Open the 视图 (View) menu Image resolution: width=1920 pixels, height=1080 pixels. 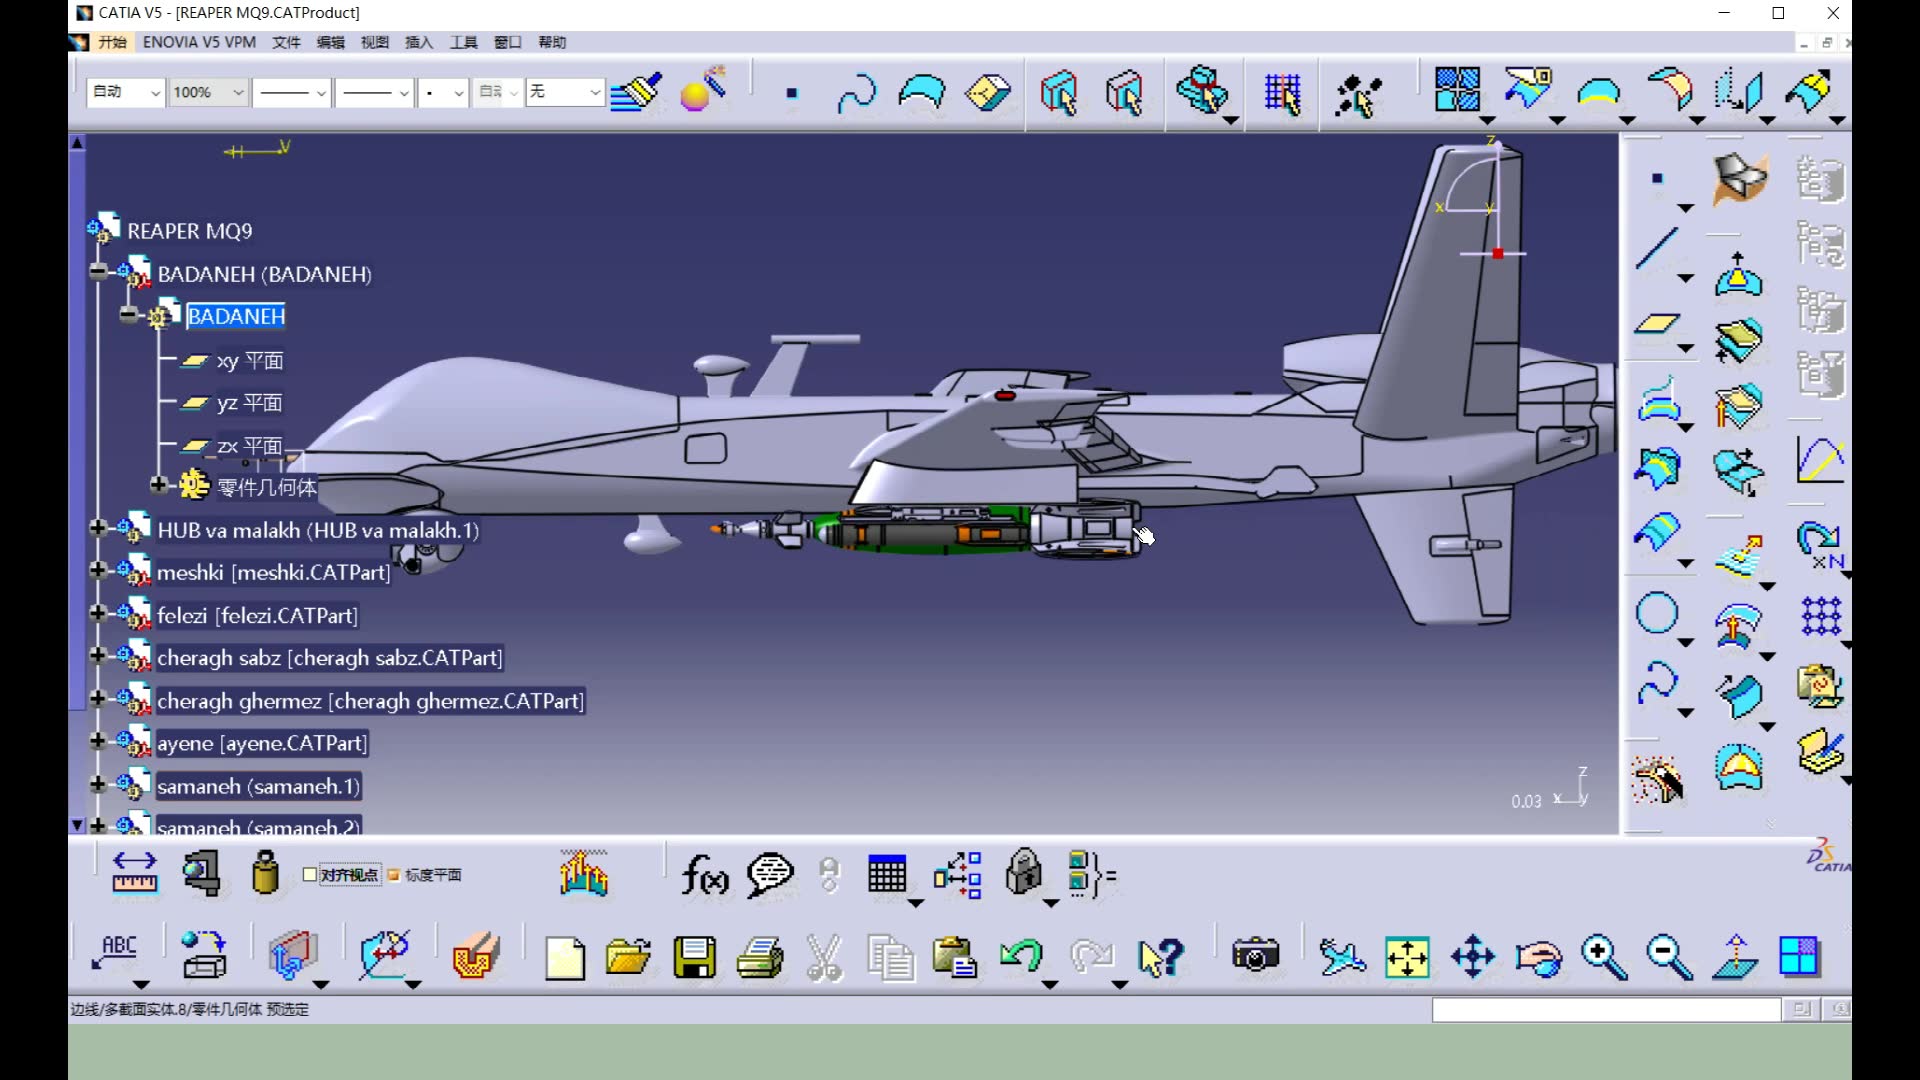coord(375,42)
